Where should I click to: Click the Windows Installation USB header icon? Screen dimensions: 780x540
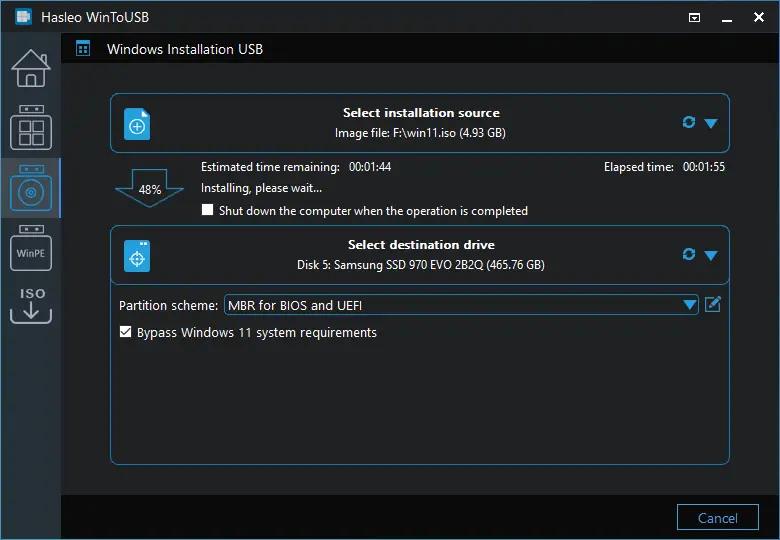click(x=83, y=48)
